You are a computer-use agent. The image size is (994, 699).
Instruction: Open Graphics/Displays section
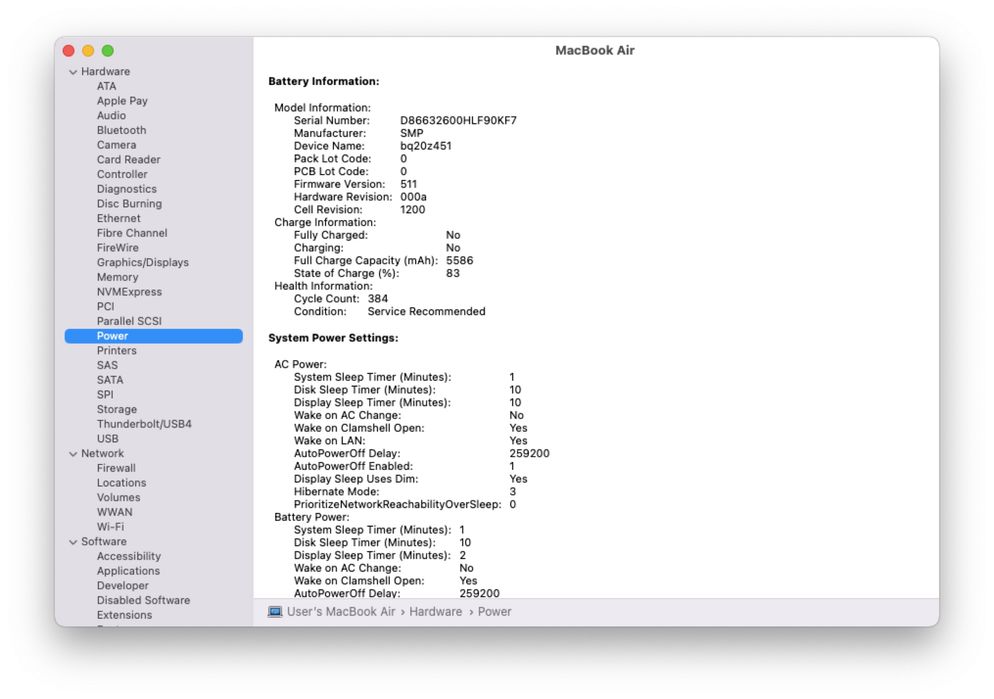click(143, 262)
